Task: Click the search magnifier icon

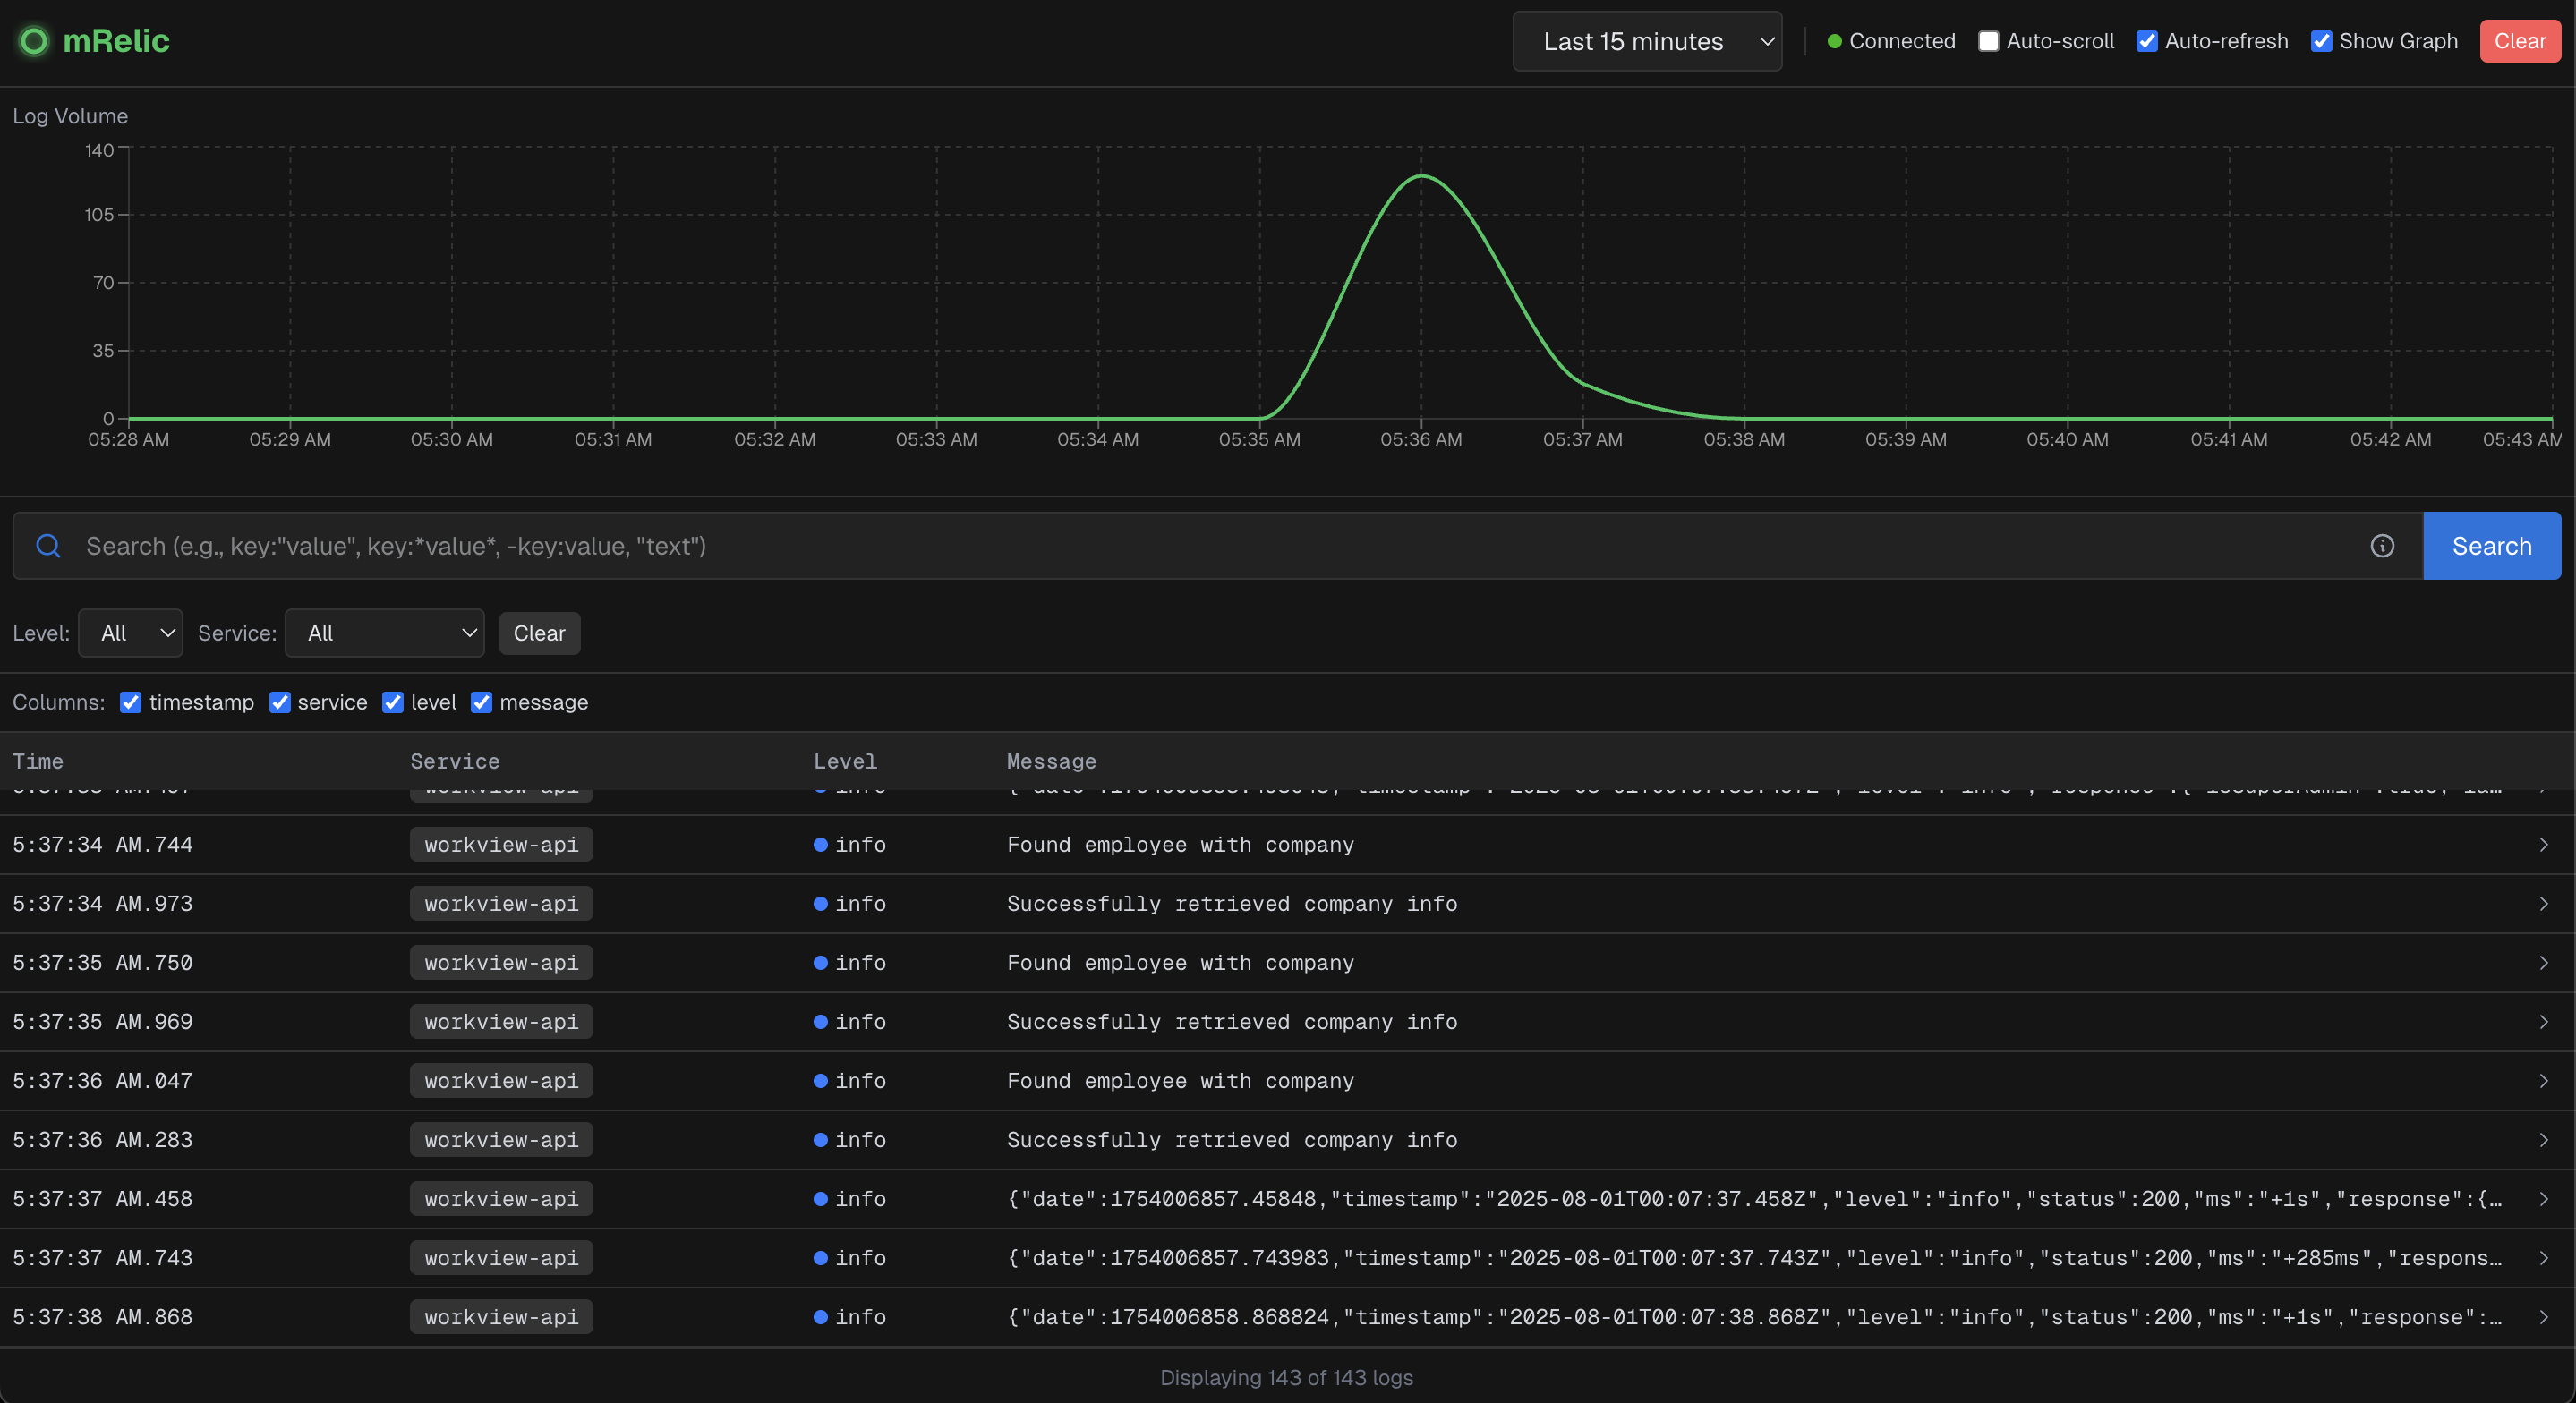Action: 48,546
